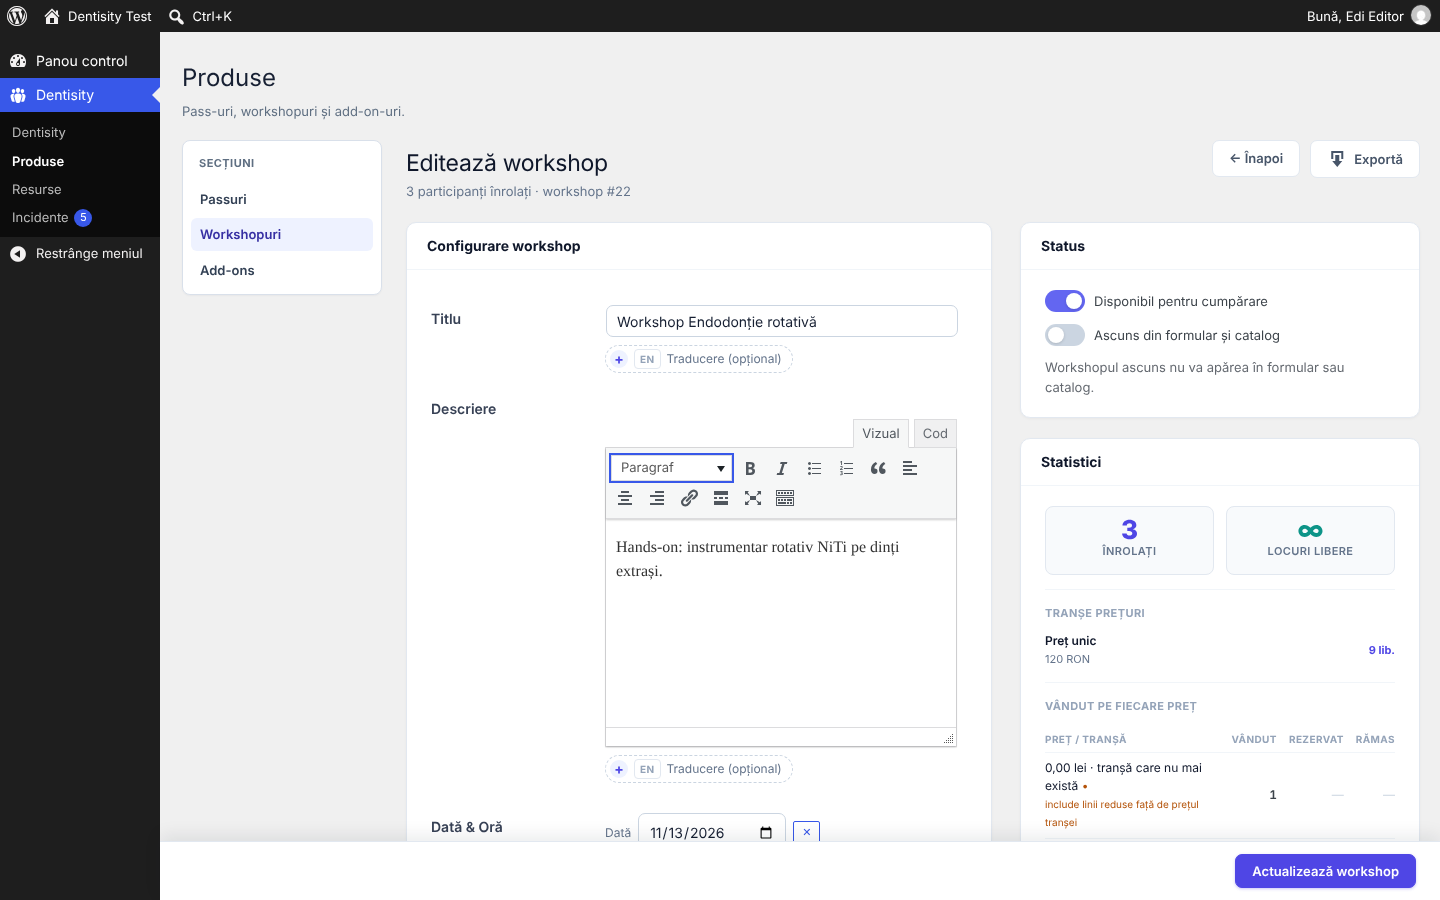
Task: Click the Edi Editor user avatar
Action: coord(1421,16)
